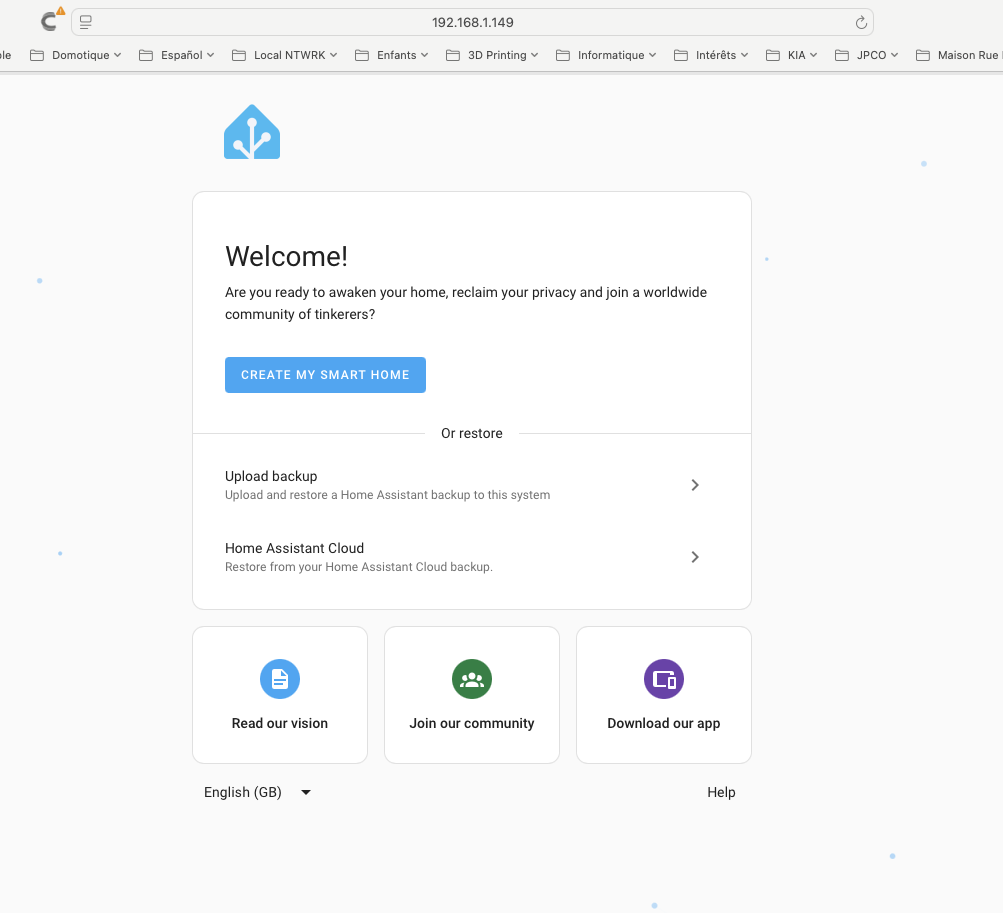The image size is (1003, 913).
Task: Open the Read our vision card
Action: pyautogui.click(x=280, y=695)
